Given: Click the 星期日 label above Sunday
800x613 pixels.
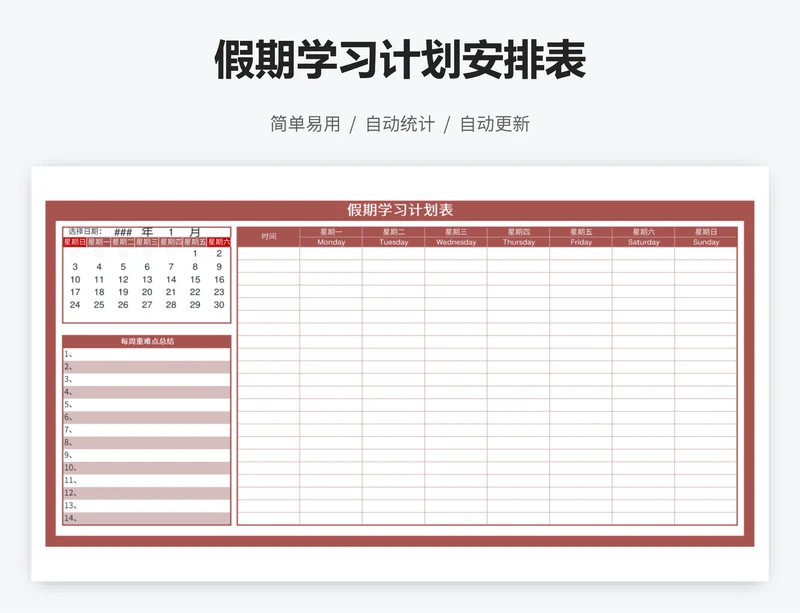Looking at the screenshot, I should pos(706,232).
